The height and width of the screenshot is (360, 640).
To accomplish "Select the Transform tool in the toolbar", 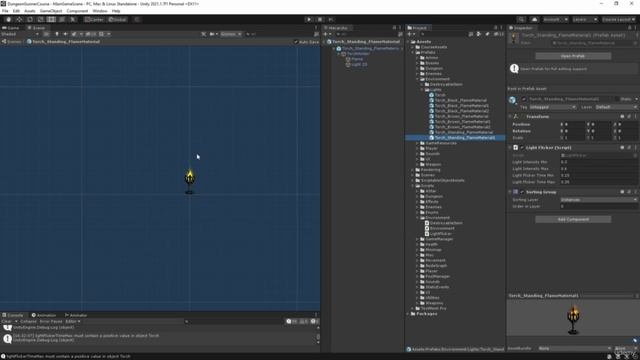I will (x=62, y=20).
